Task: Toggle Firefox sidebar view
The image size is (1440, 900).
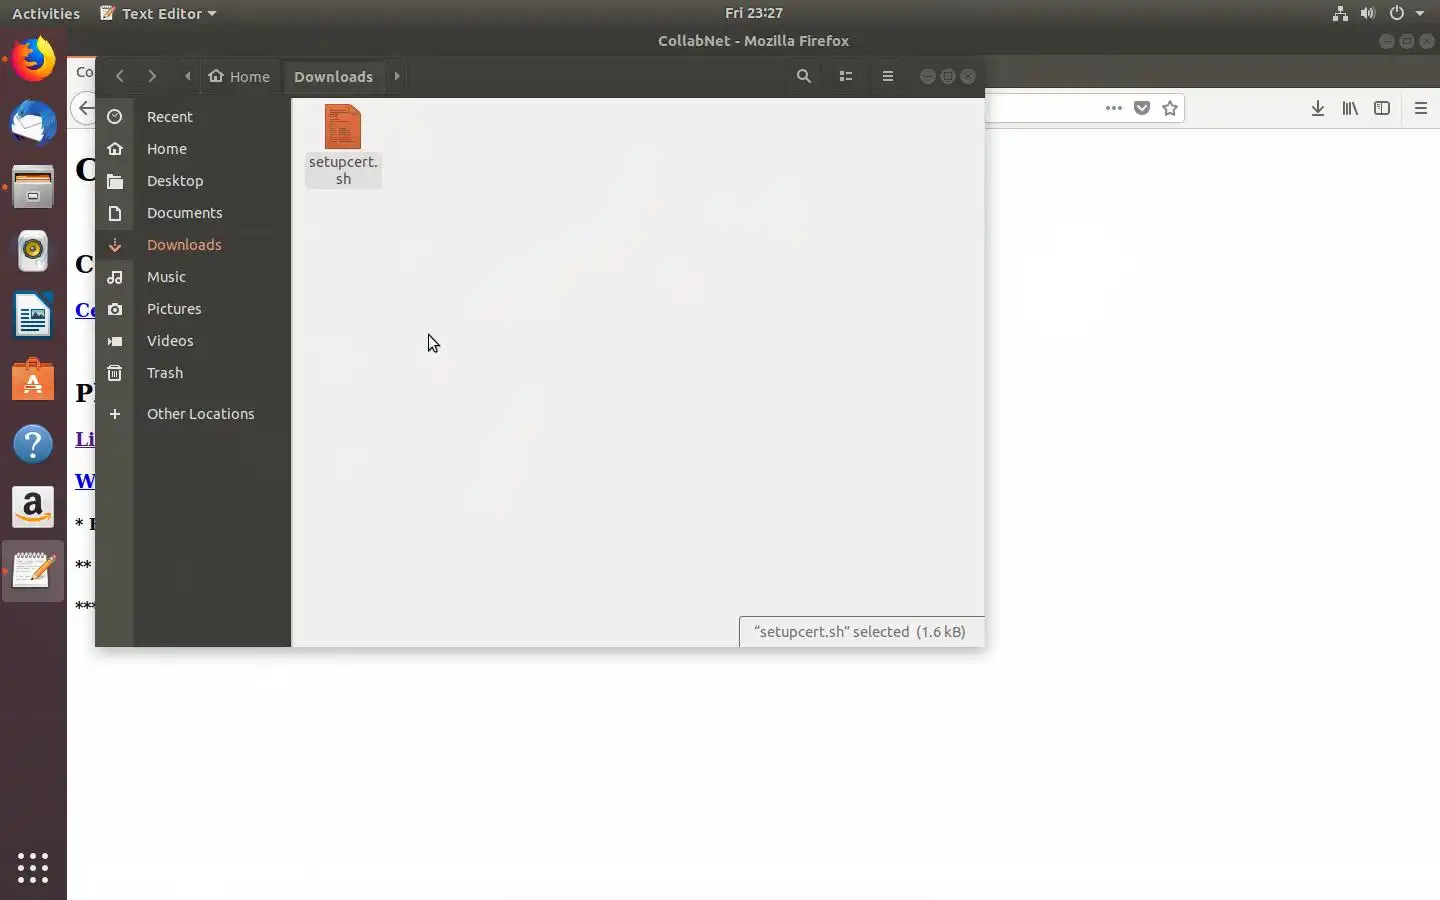Action: coord(1382,108)
